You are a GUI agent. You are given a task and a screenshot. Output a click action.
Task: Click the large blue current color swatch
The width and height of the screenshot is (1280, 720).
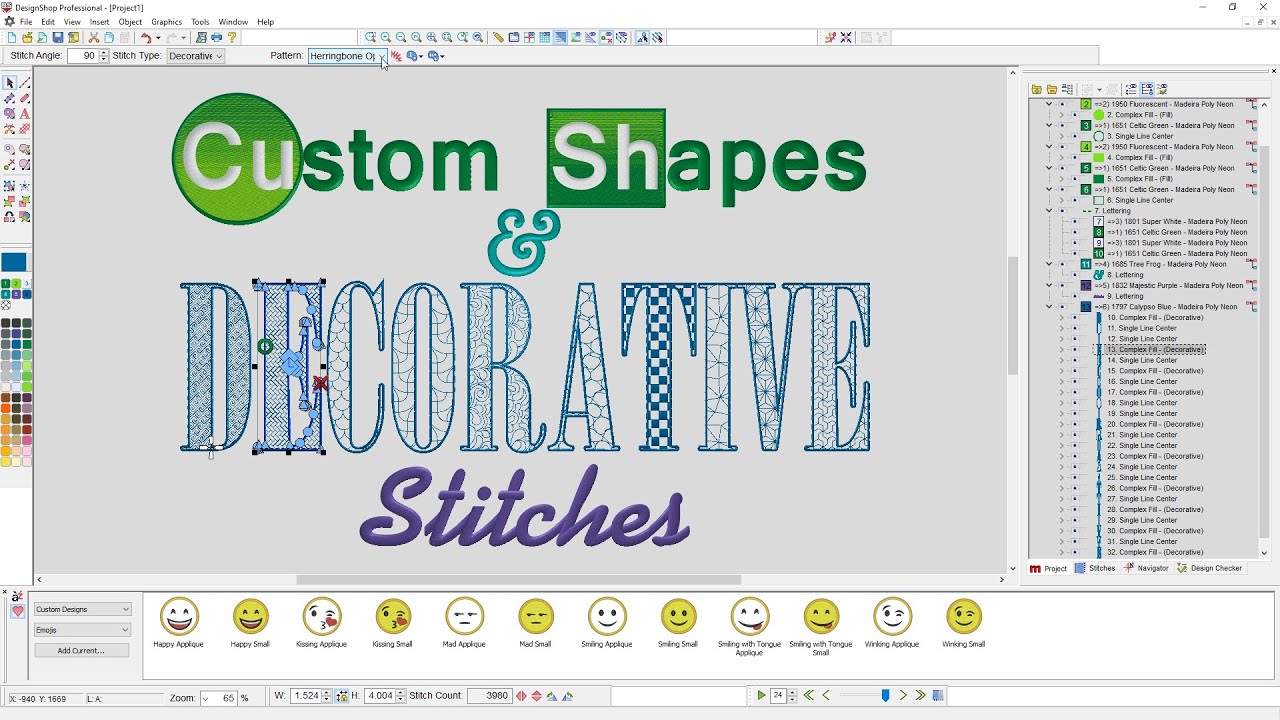[x=14, y=262]
